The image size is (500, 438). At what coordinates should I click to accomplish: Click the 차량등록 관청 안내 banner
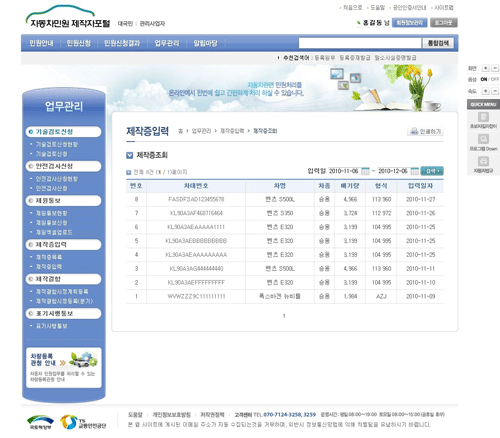coord(64,367)
